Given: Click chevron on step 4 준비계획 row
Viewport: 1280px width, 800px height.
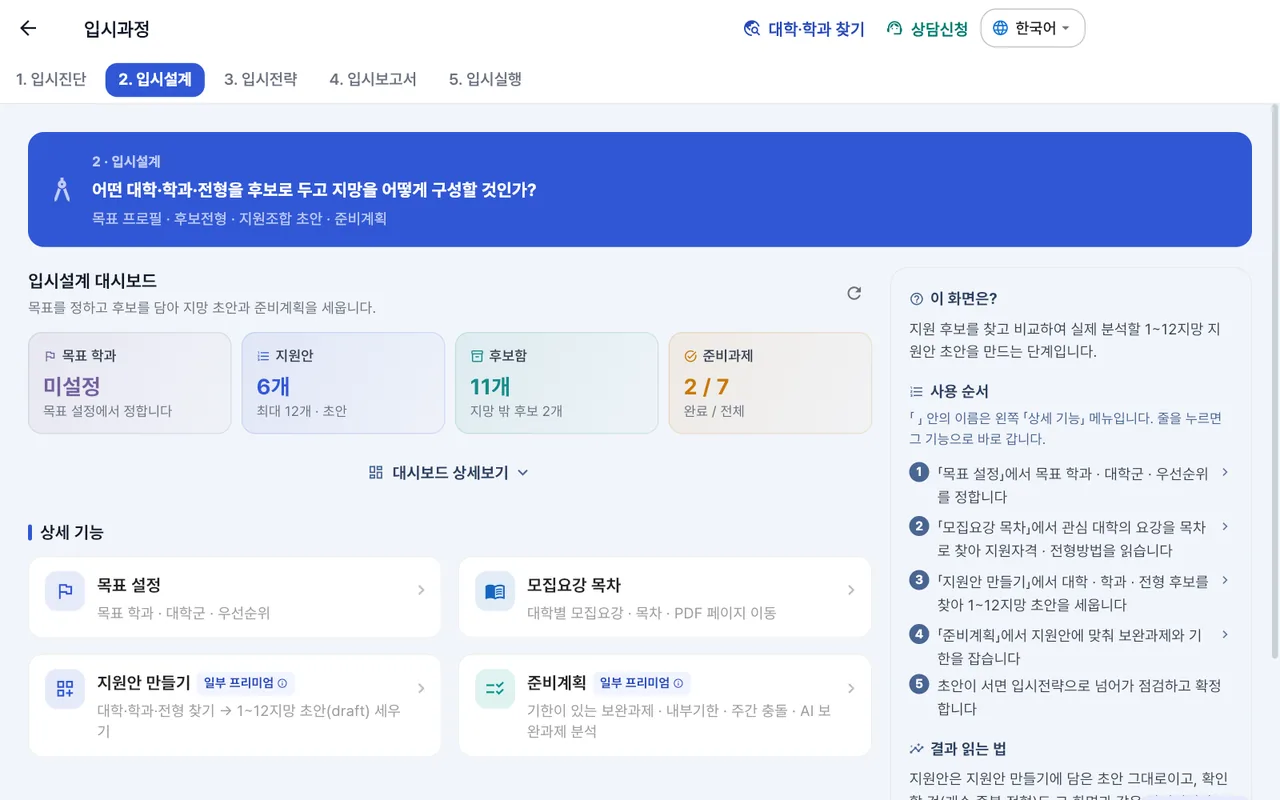Looking at the screenshot, I should (x=1225, y=635).
